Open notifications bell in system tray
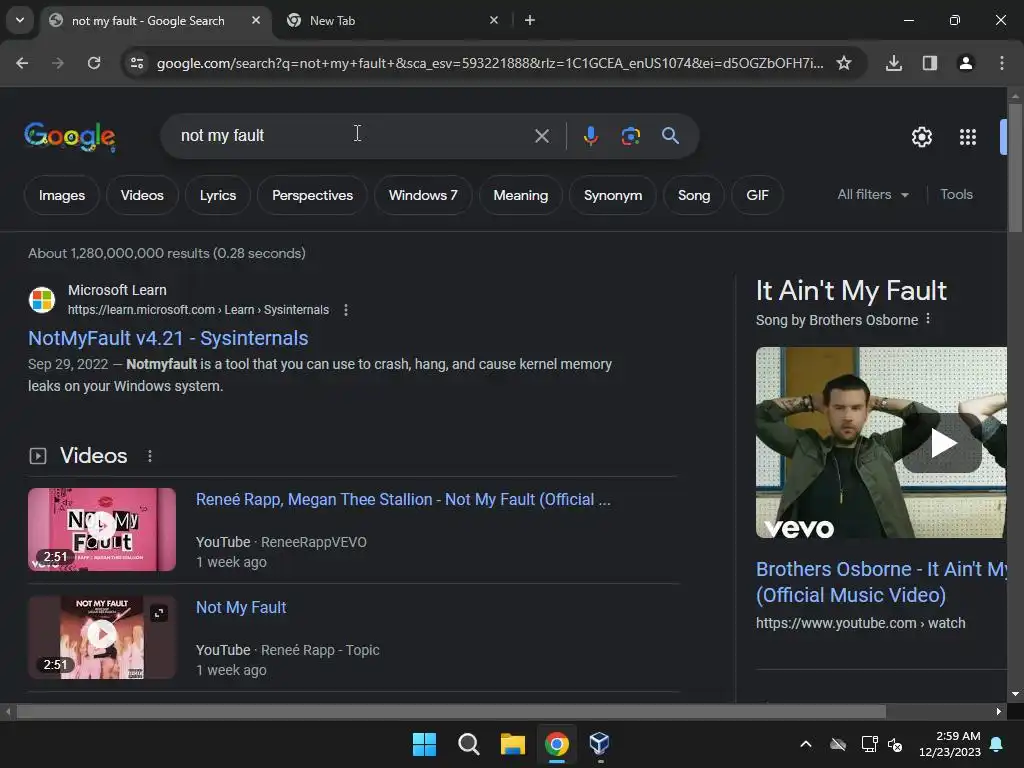The image size is (1024, 768). (x=997, y=744)
